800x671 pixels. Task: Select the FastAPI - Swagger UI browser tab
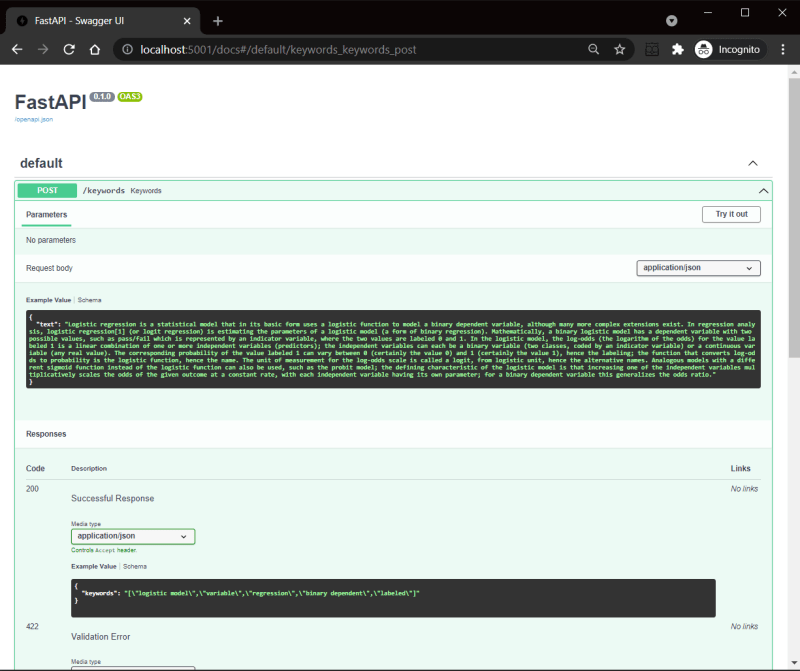tap(103, 21)
